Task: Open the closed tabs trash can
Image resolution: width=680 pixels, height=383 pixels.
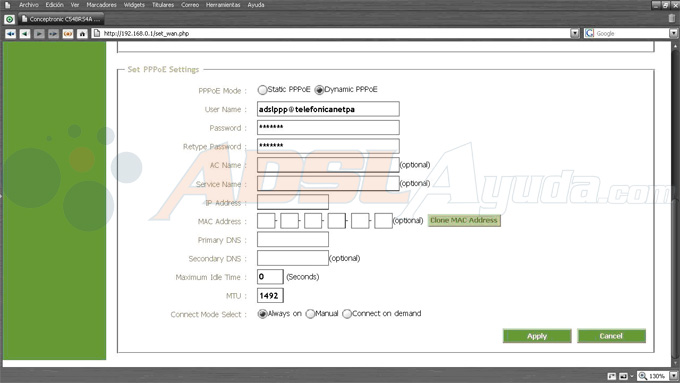Action: coord(672,19)
